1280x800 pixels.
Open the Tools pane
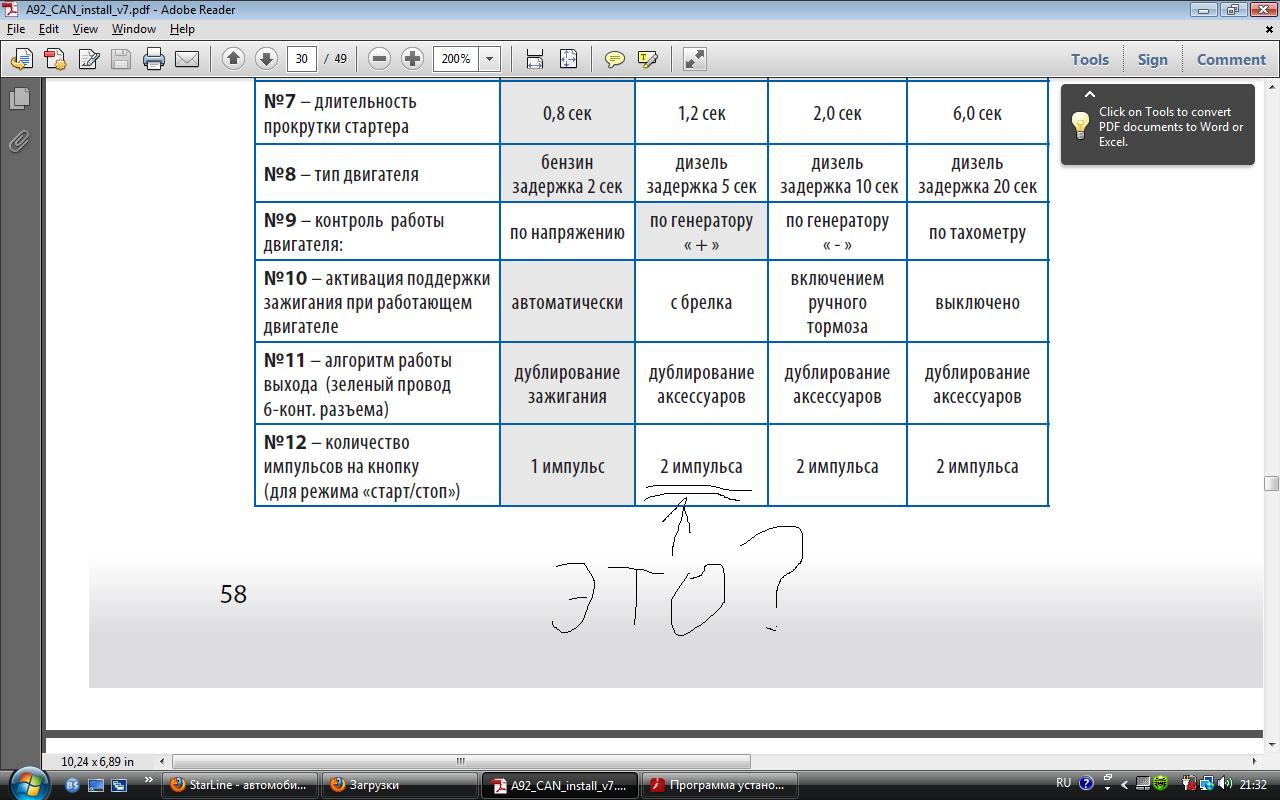pyautogui.click(x=1089, y=59)
